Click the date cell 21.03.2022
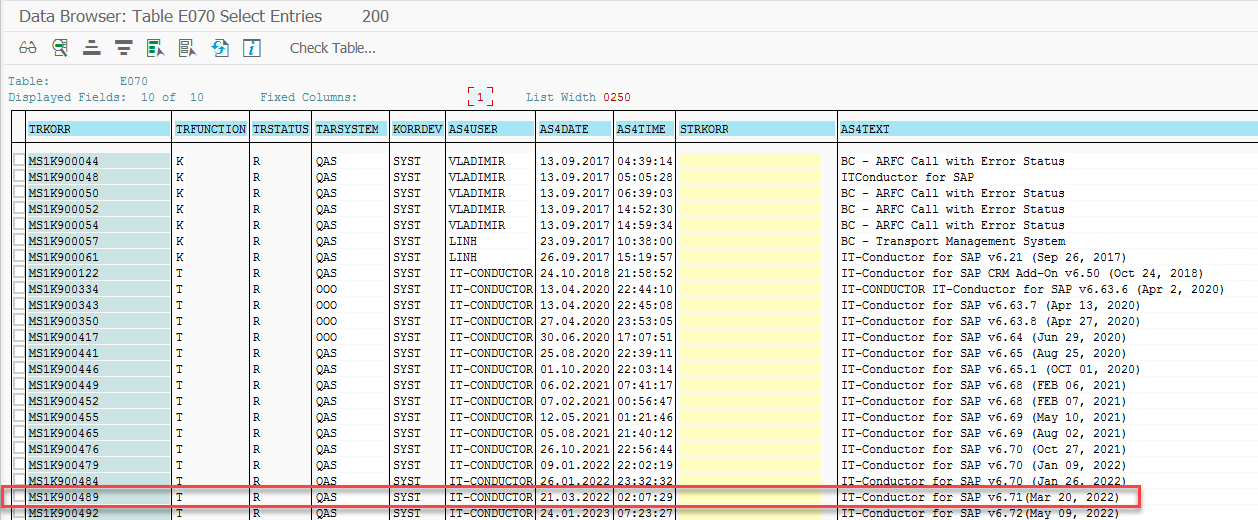Viewport: 1258px width, 520px height. coord(574,497)
